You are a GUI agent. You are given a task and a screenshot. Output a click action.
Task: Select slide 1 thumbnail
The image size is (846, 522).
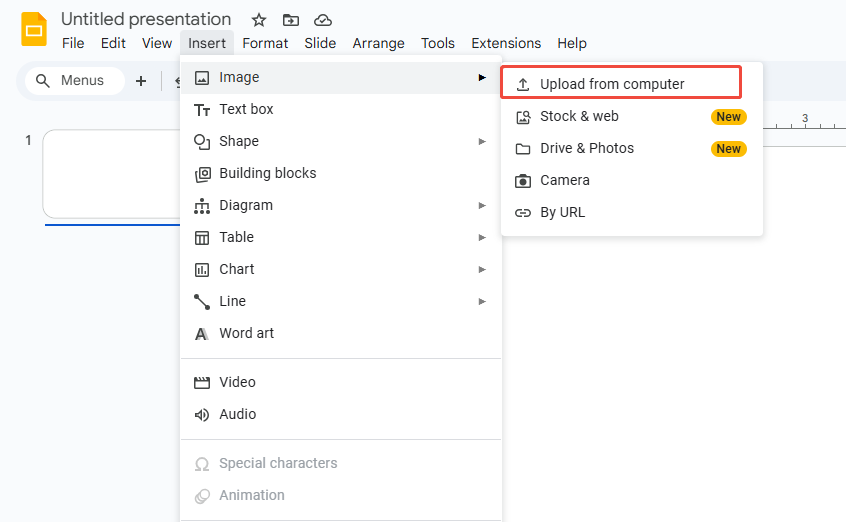tap(110, 173)
